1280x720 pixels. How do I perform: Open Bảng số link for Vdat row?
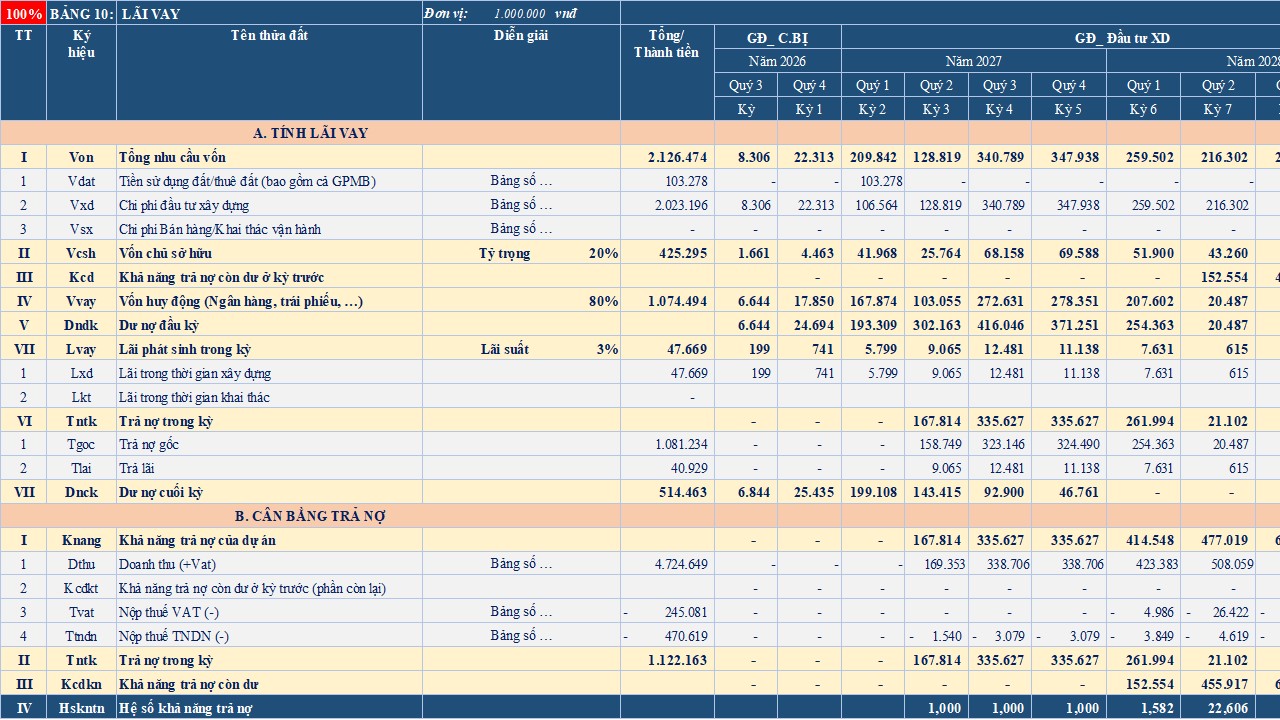[x=521, y=181]
